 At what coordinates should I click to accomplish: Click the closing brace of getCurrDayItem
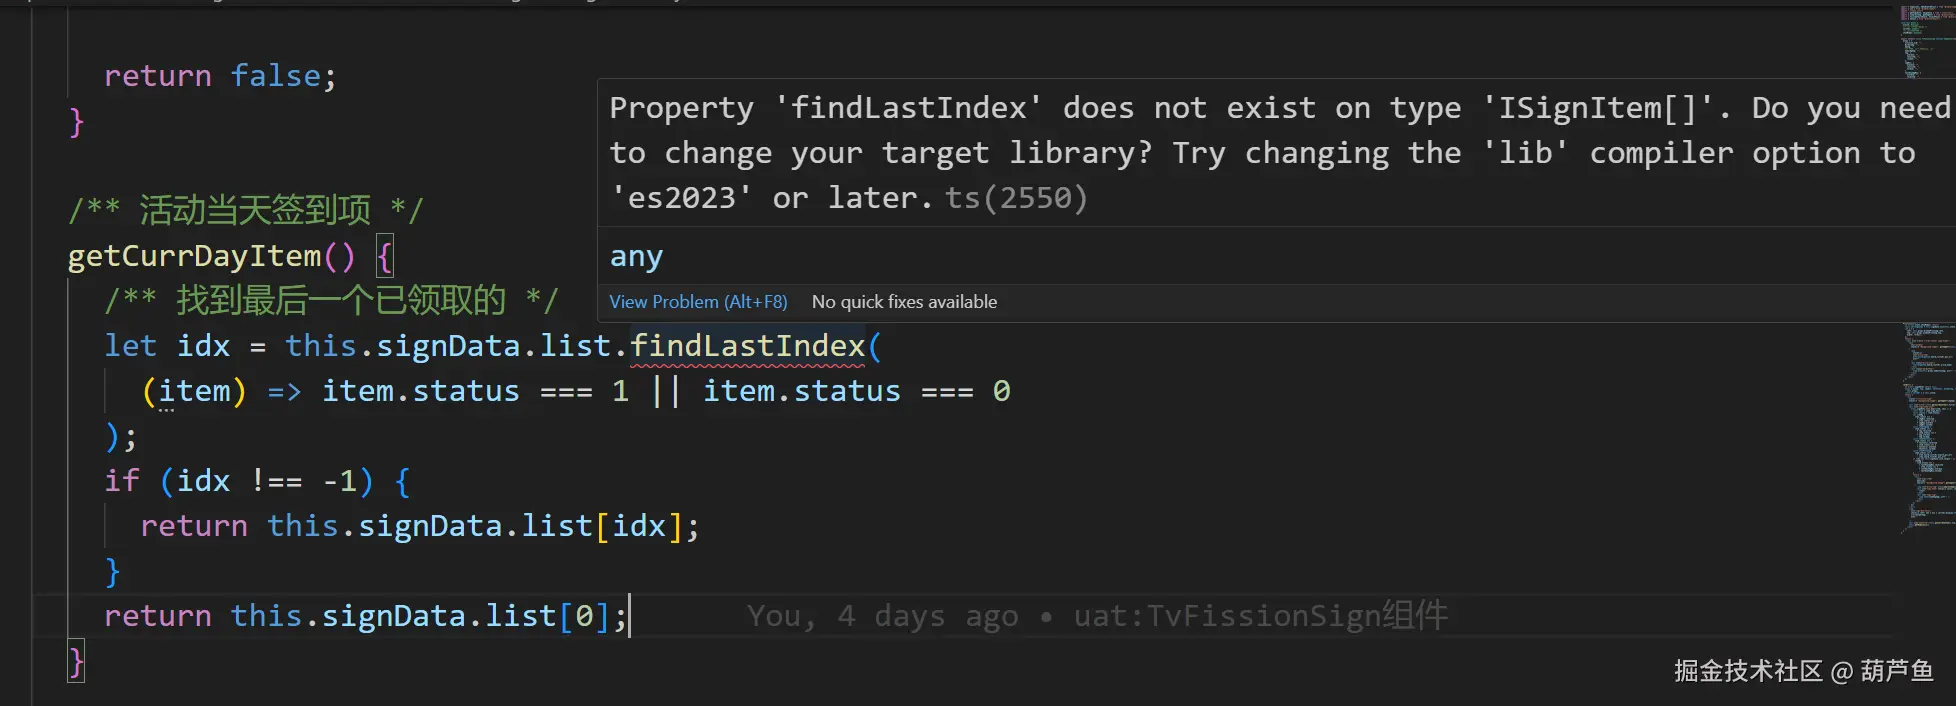[76, 662]
